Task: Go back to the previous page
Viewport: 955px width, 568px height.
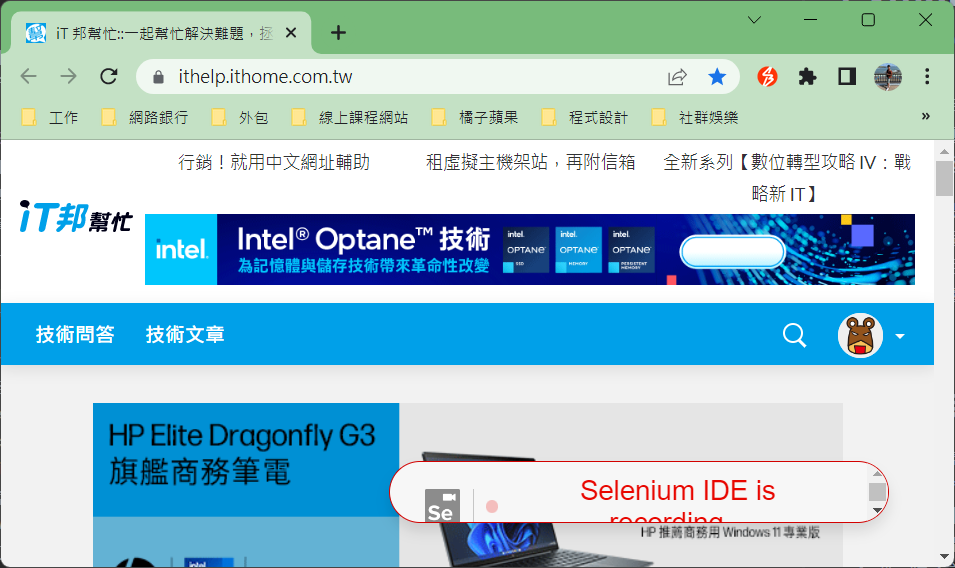Action: 29,77
